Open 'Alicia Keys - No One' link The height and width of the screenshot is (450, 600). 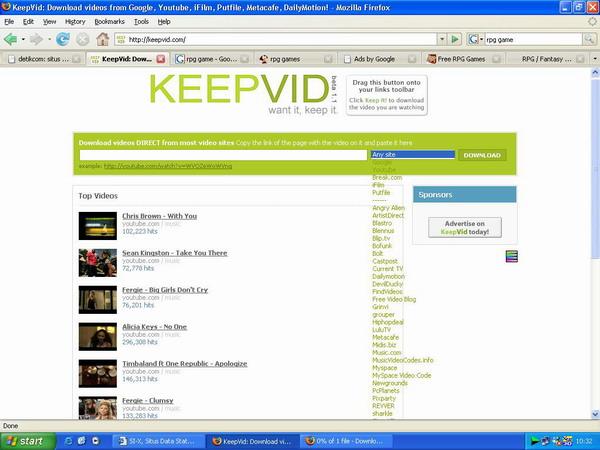154,327
